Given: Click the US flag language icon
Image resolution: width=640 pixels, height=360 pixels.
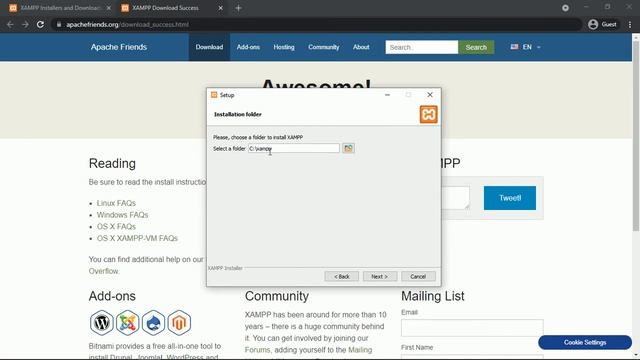Looking at the screenshot, I should 514,47.
